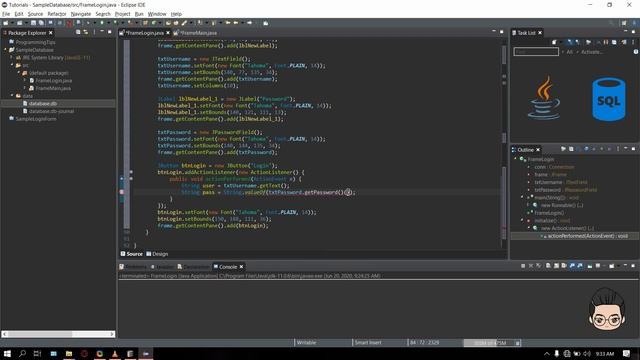The height and width of the screenshot is (360, 640).
Task: Open Package Explorer view menu
Action: pos(94,32)
